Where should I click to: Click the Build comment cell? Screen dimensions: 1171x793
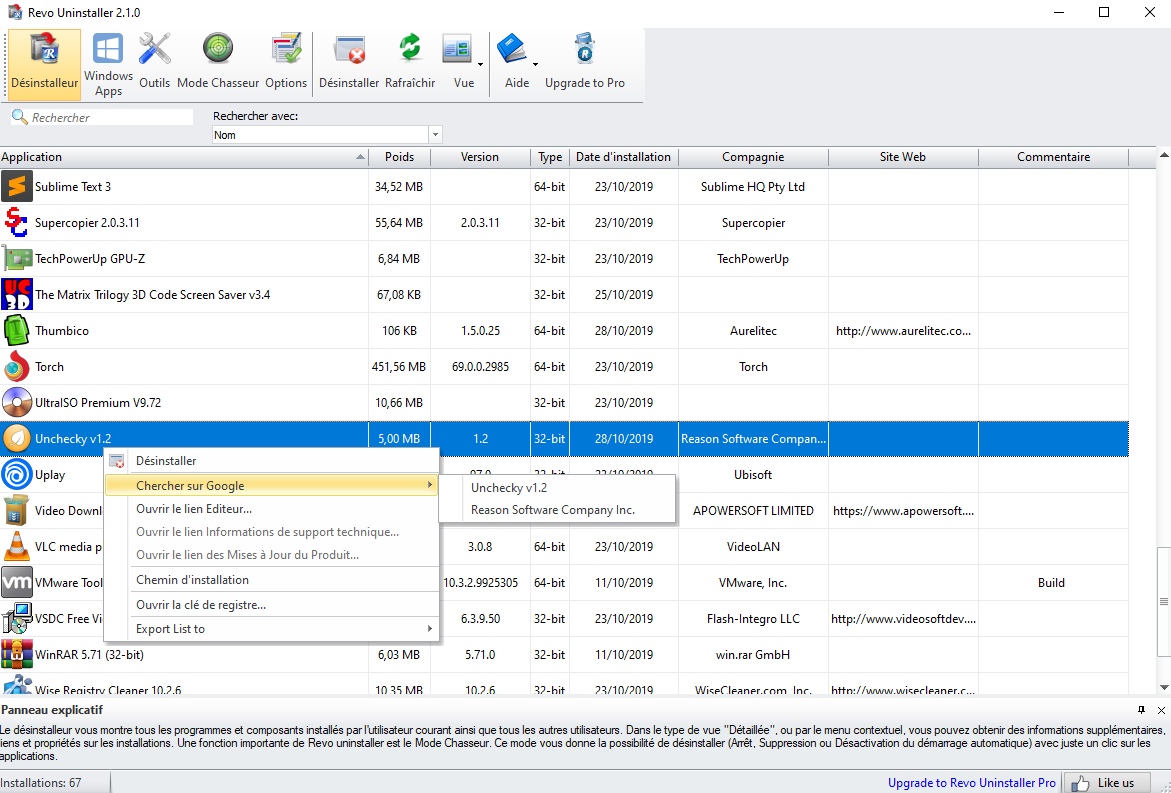(x=1051, y=582)
